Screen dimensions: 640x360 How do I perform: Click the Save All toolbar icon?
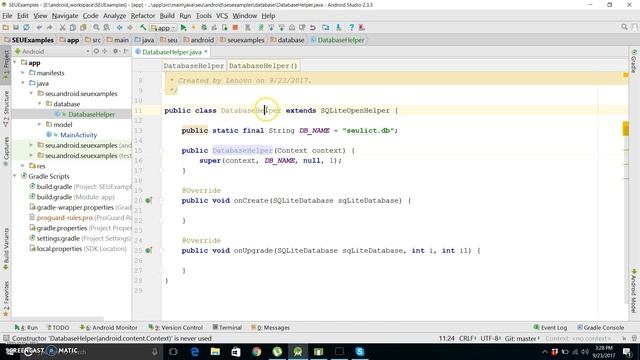pos(16,28)
